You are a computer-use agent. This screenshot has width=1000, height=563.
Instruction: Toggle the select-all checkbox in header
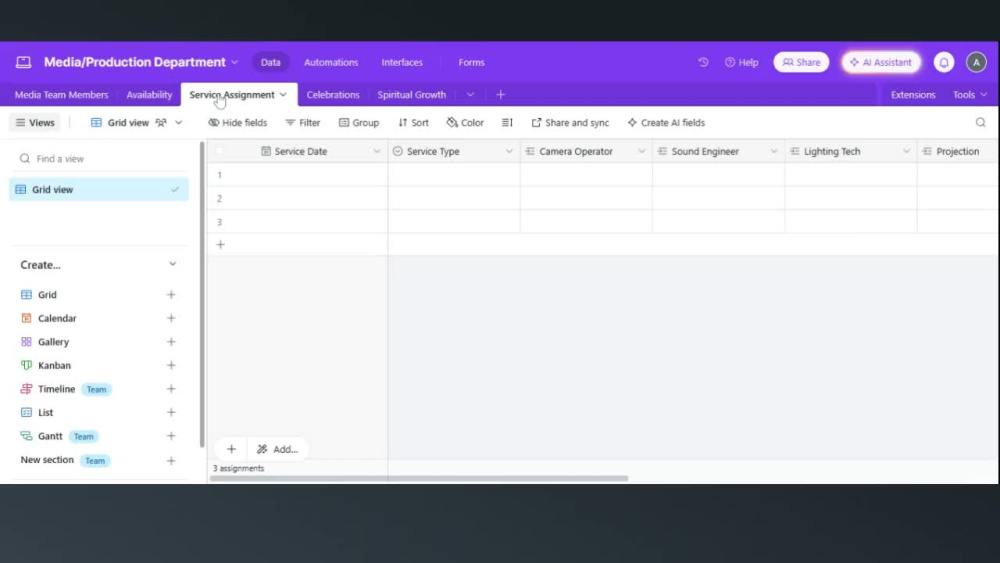point(219,151)
